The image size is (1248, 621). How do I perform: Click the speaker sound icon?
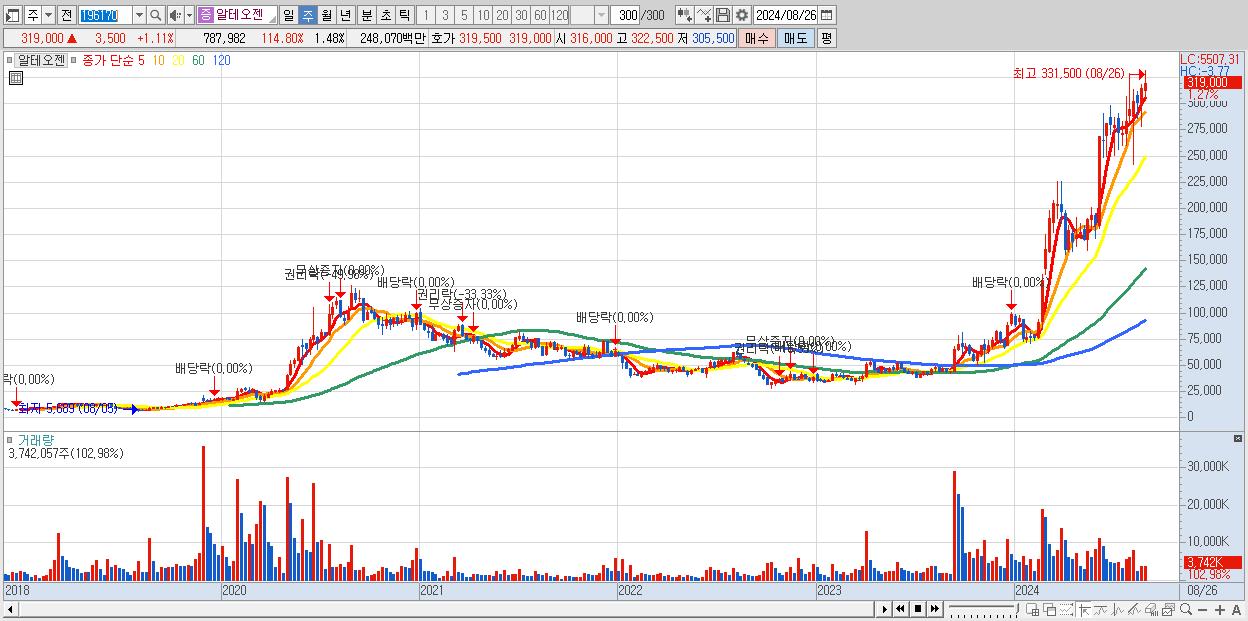(175, 15)
